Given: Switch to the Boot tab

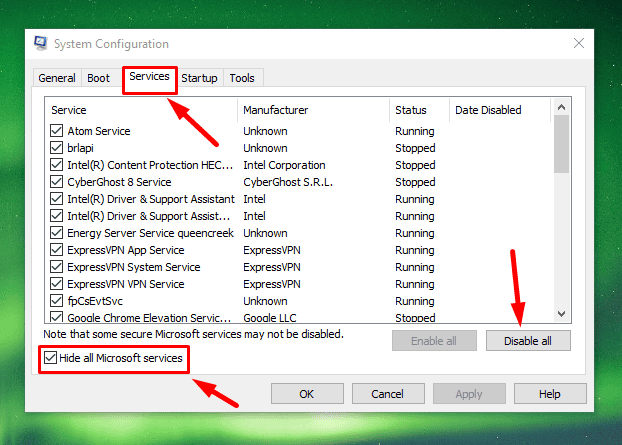Looking at the screenshot, I should [x=98, y=78].
